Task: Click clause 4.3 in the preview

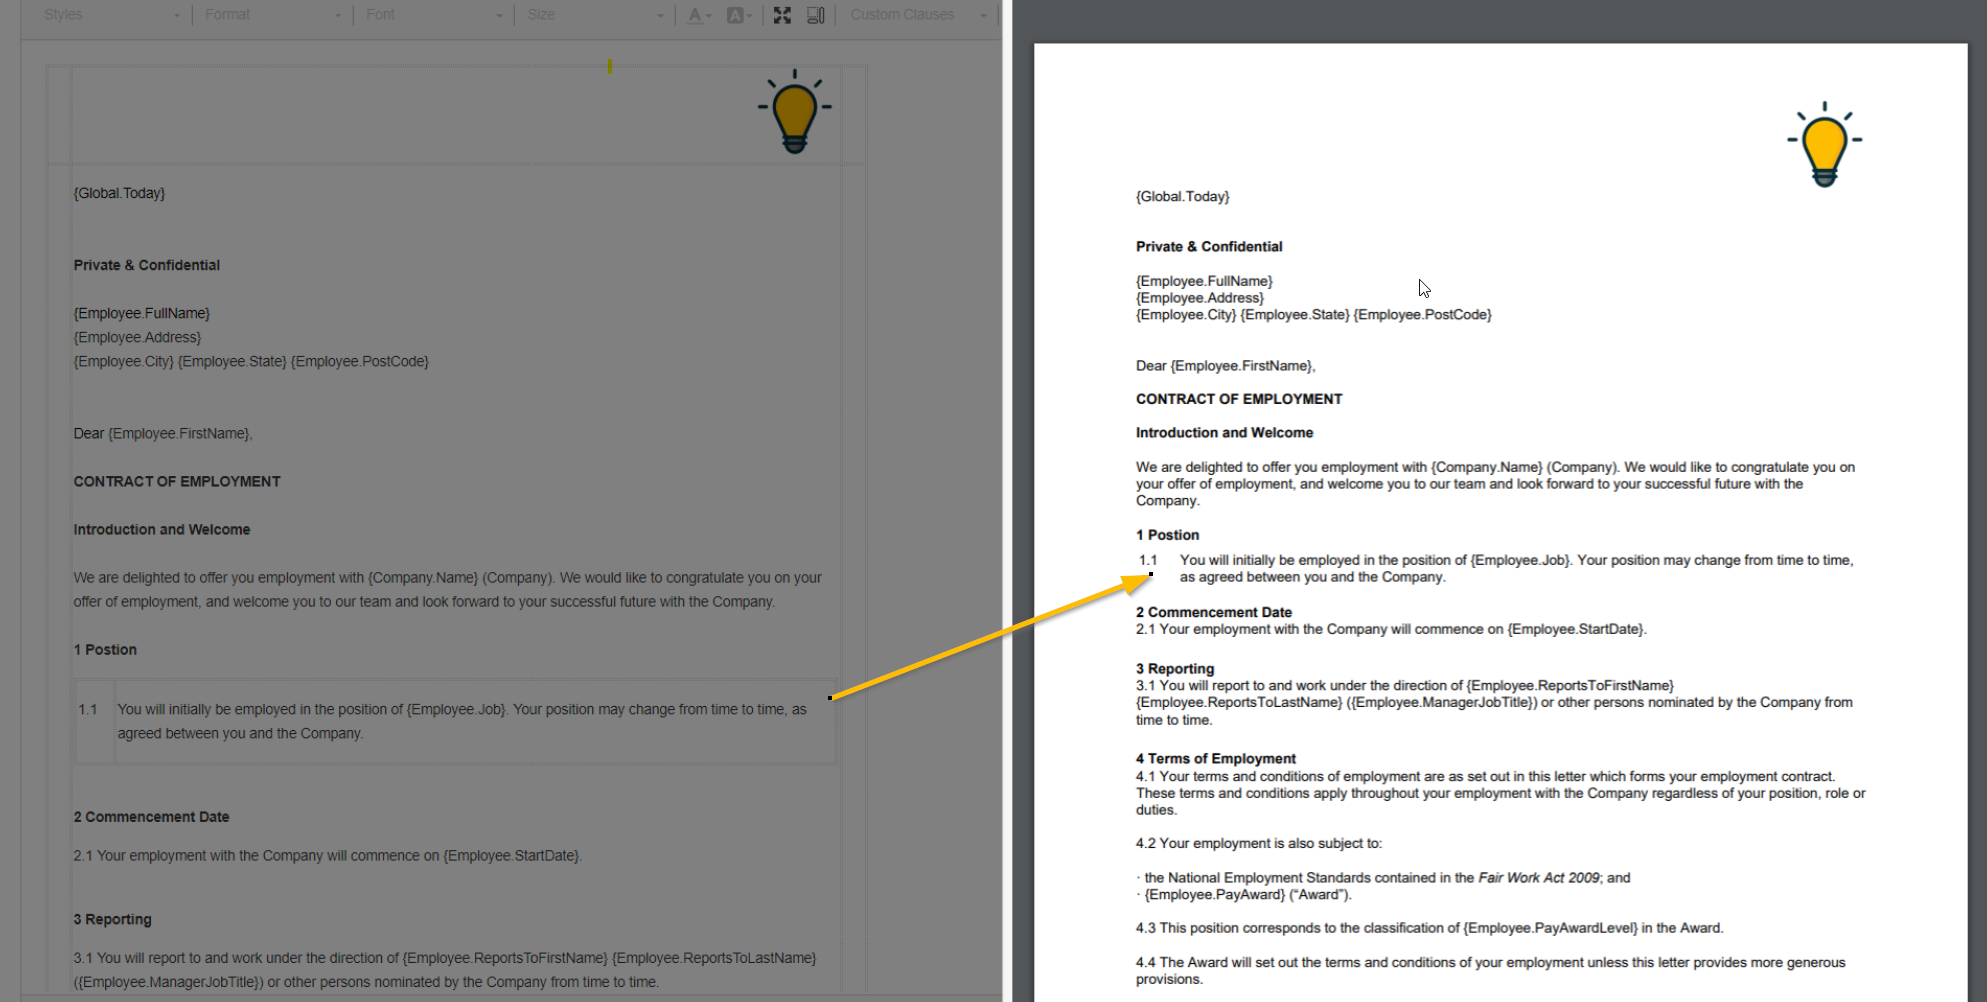Action: tap(1429, 928)
